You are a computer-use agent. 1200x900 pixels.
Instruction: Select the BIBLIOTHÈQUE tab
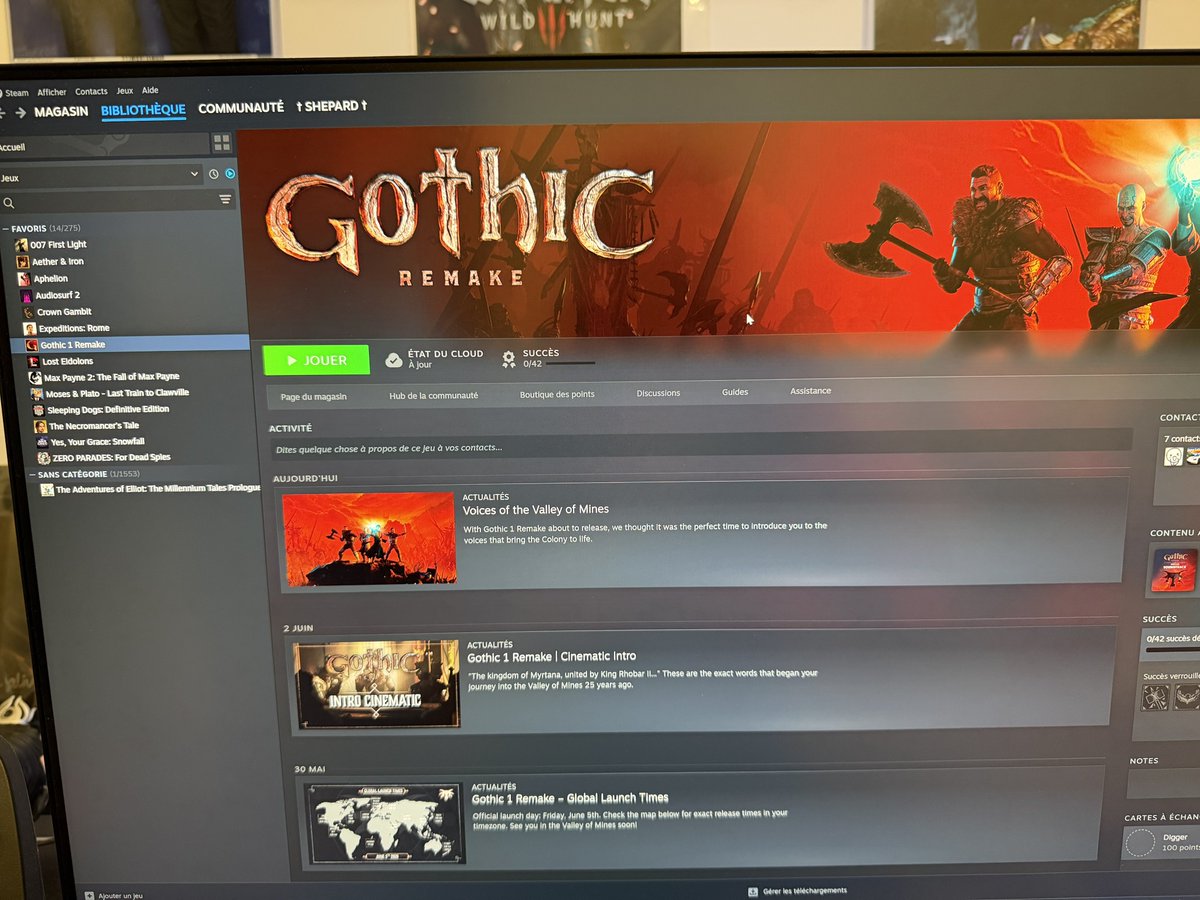pyautogui.click(x=143, y=110)
